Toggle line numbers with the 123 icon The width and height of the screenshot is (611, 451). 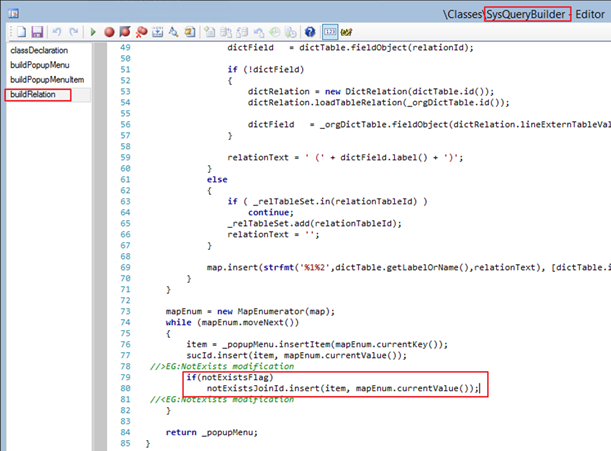[x=330, y=32]
